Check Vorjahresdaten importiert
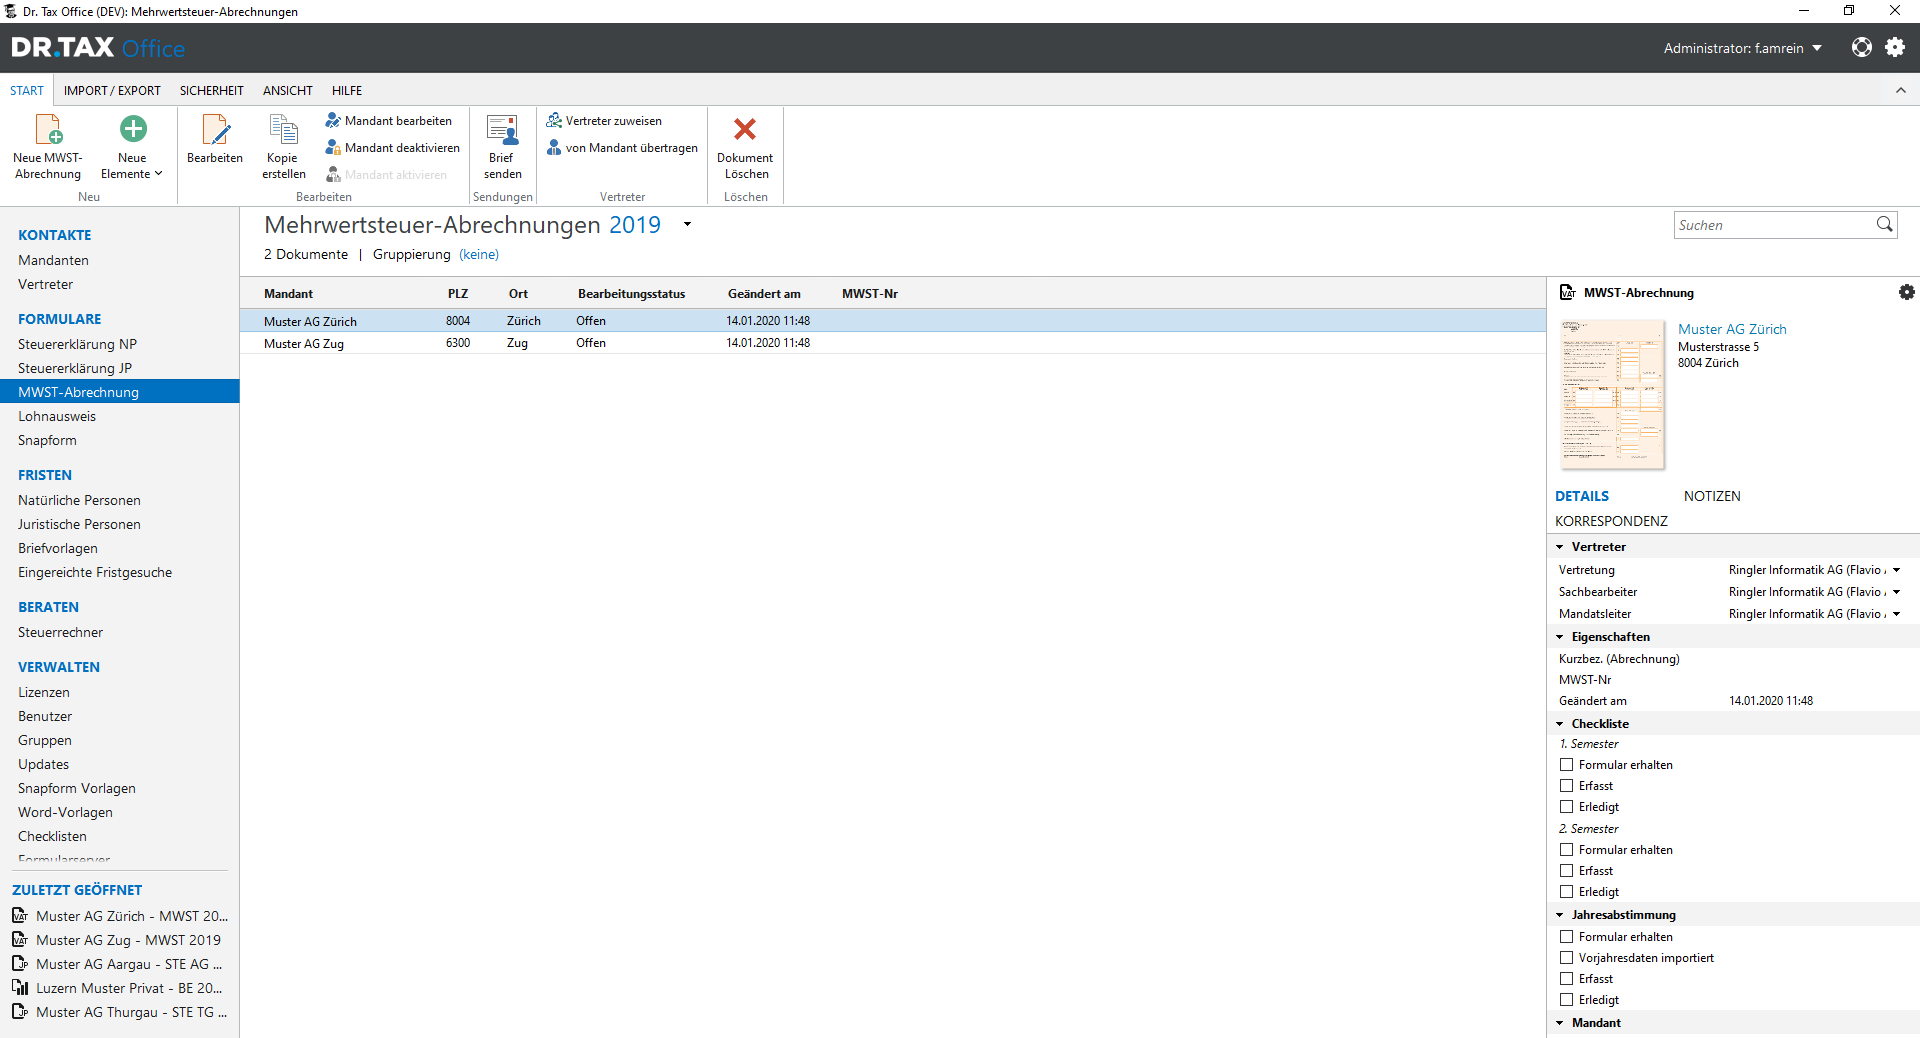The width and height of the screenshot is (1920, 1038). (1567, 958)
